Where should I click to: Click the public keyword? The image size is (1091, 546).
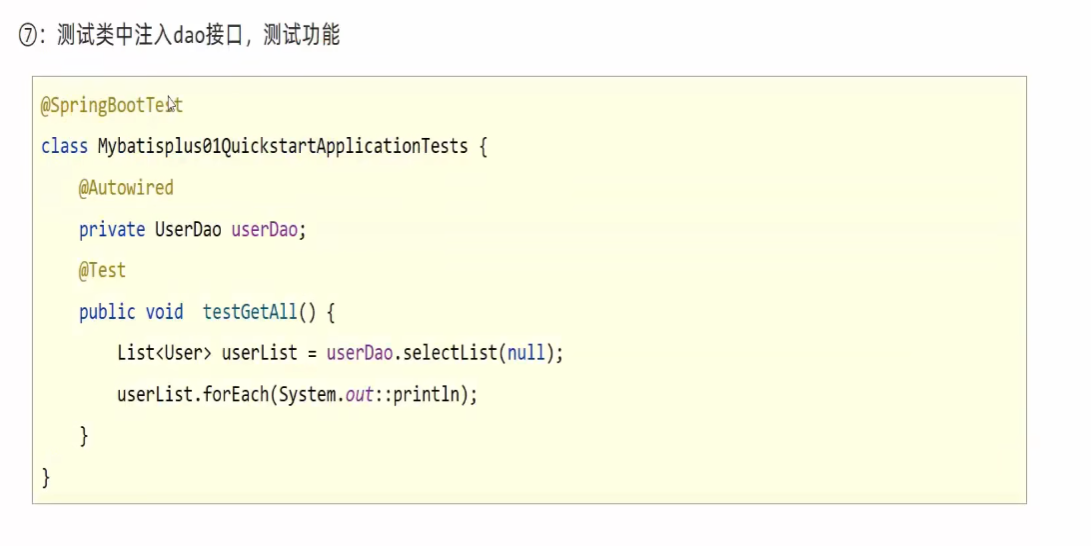pyautogui.click(x=107, y=312)
